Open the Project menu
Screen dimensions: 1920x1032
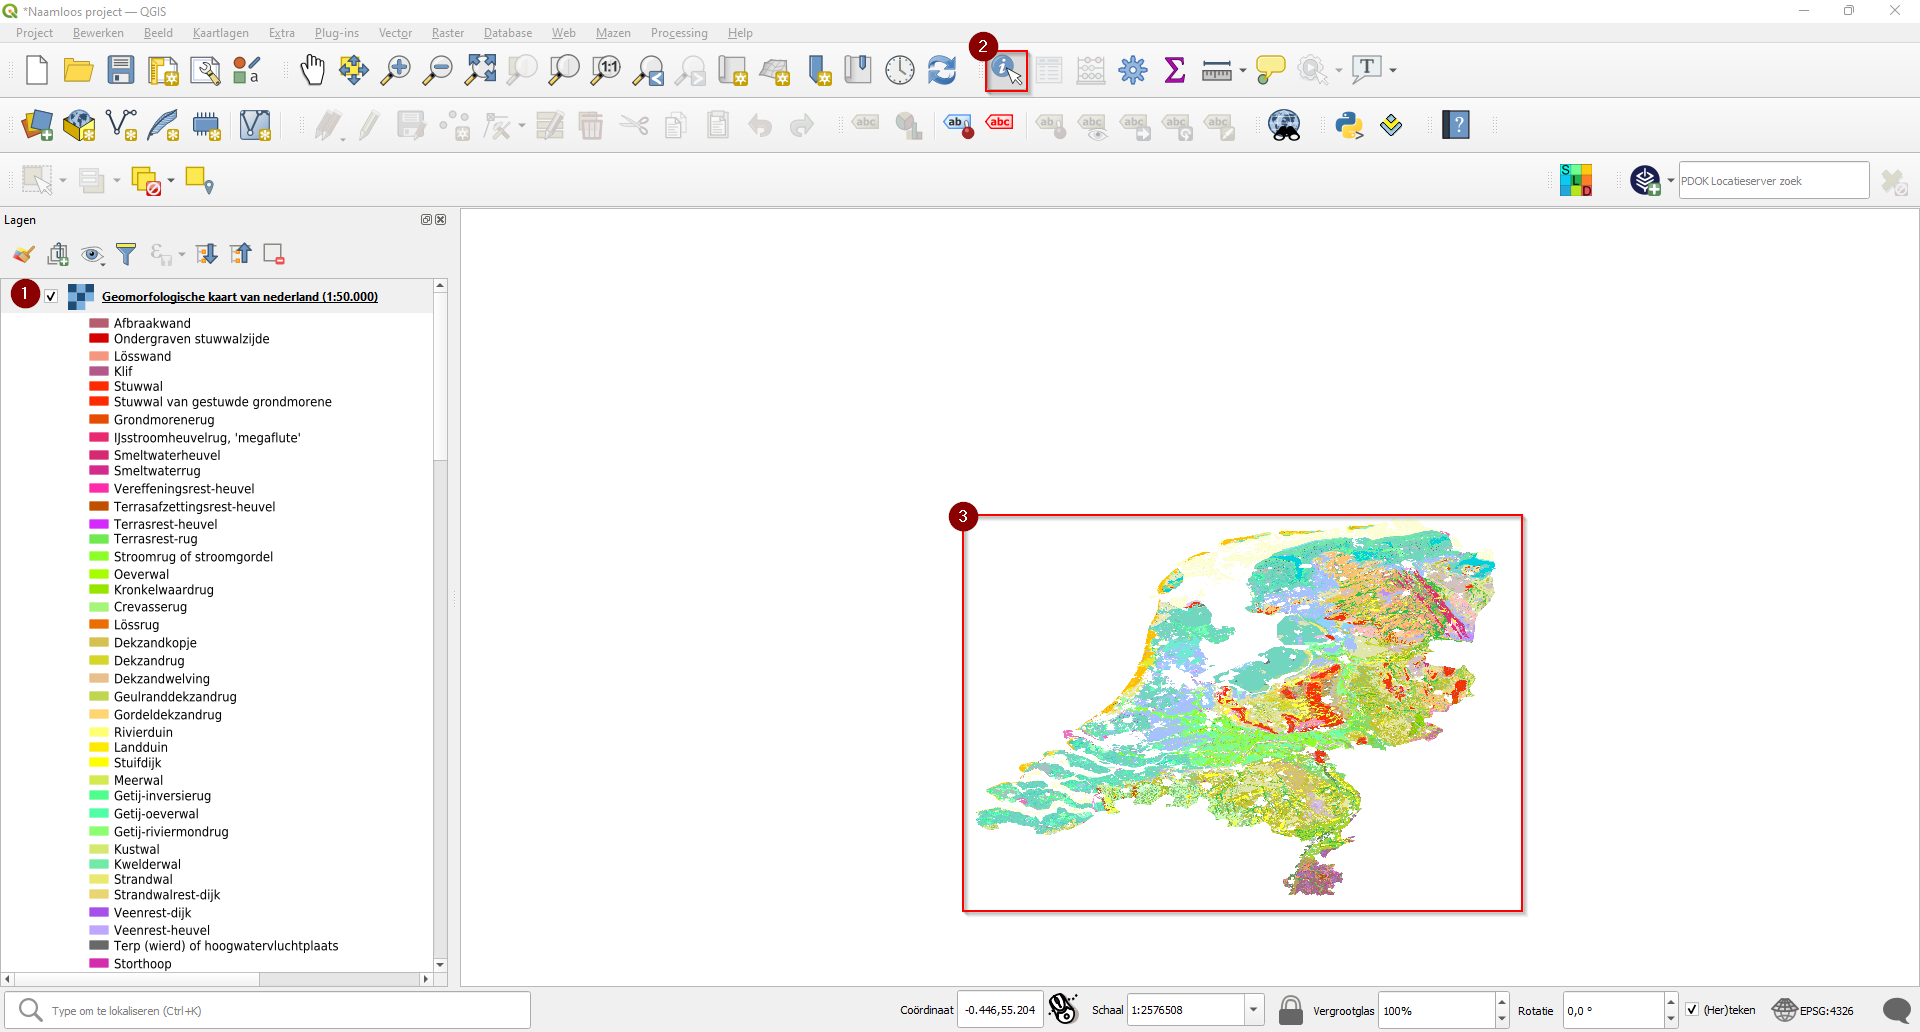coord(34,33)
